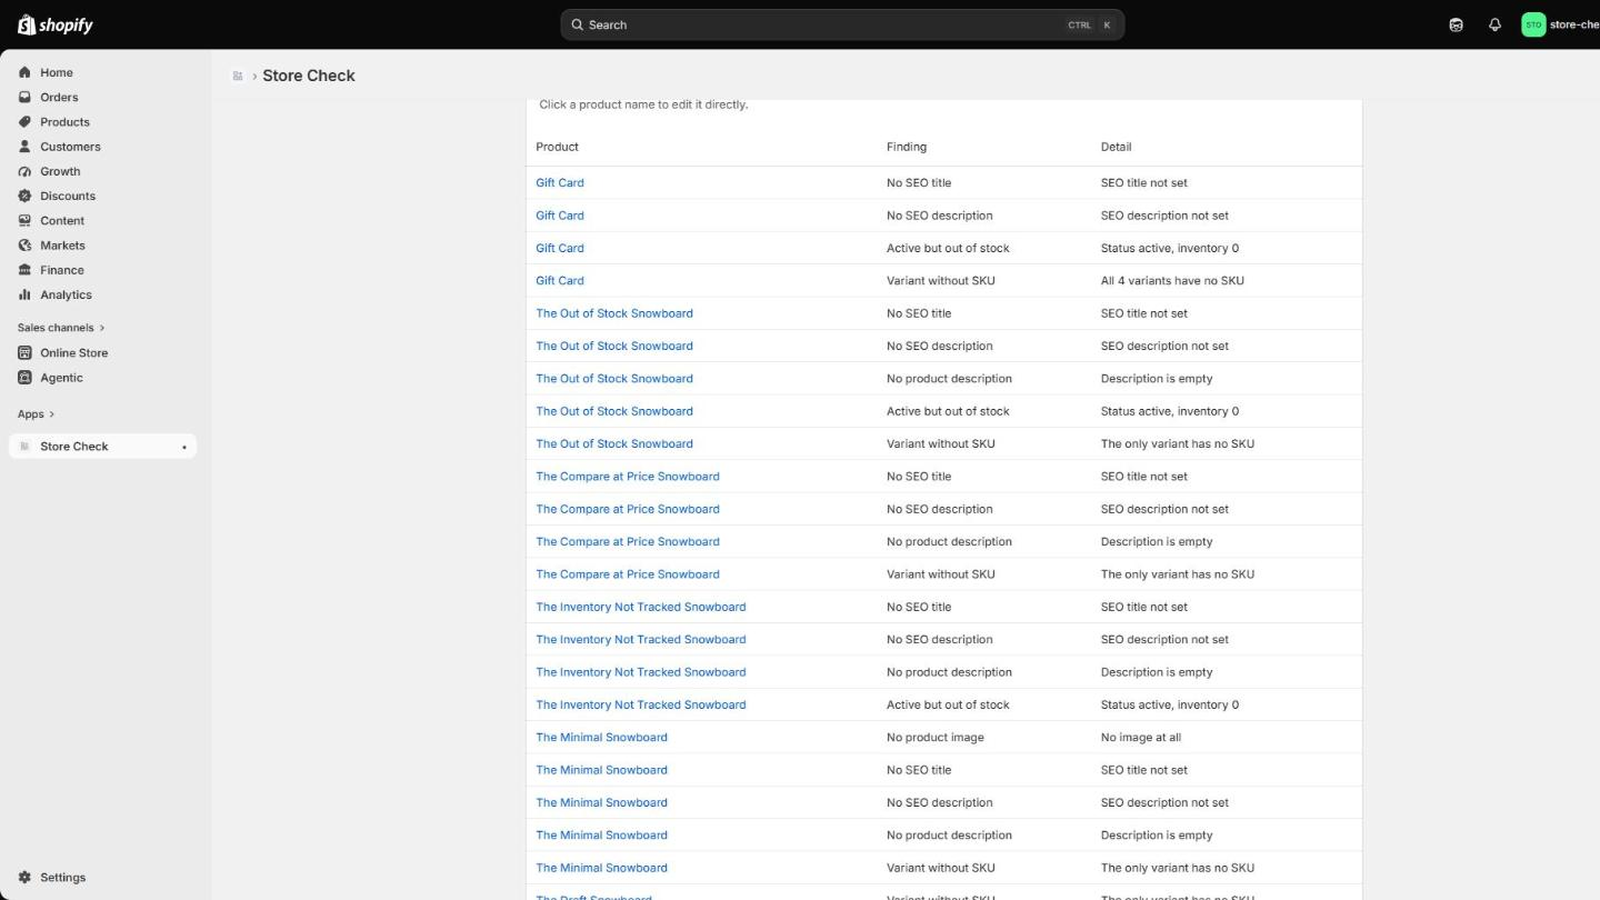
Task: Click the store avatar badge at top right
Action: pyautogui.click(x=1533, y=25)
